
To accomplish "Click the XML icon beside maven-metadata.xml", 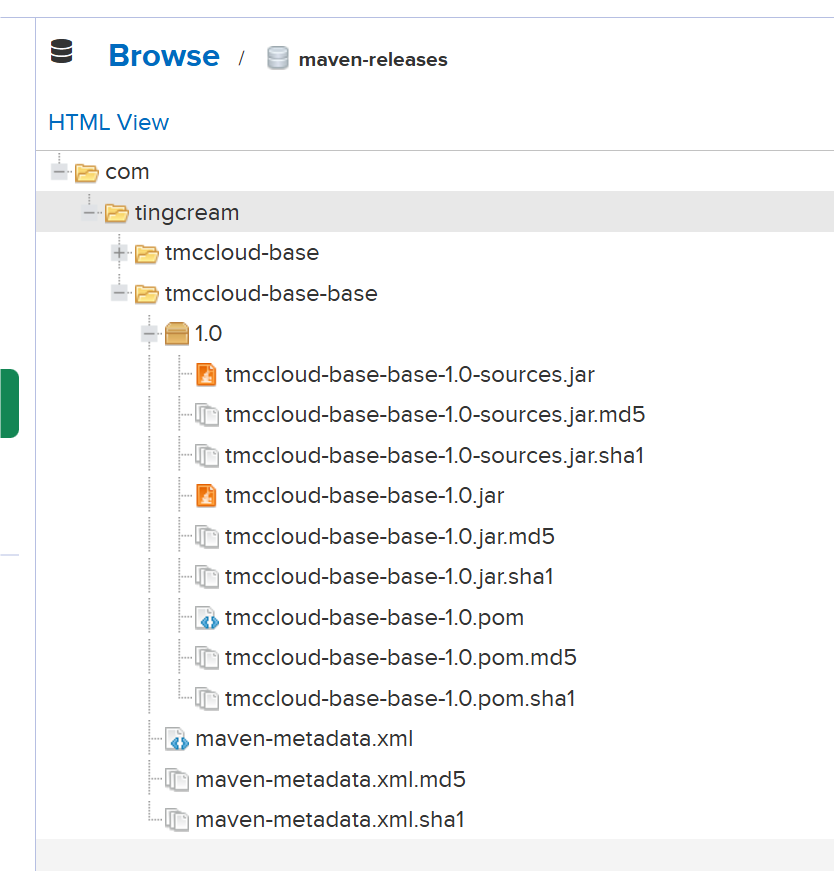I will pos(177,739).
